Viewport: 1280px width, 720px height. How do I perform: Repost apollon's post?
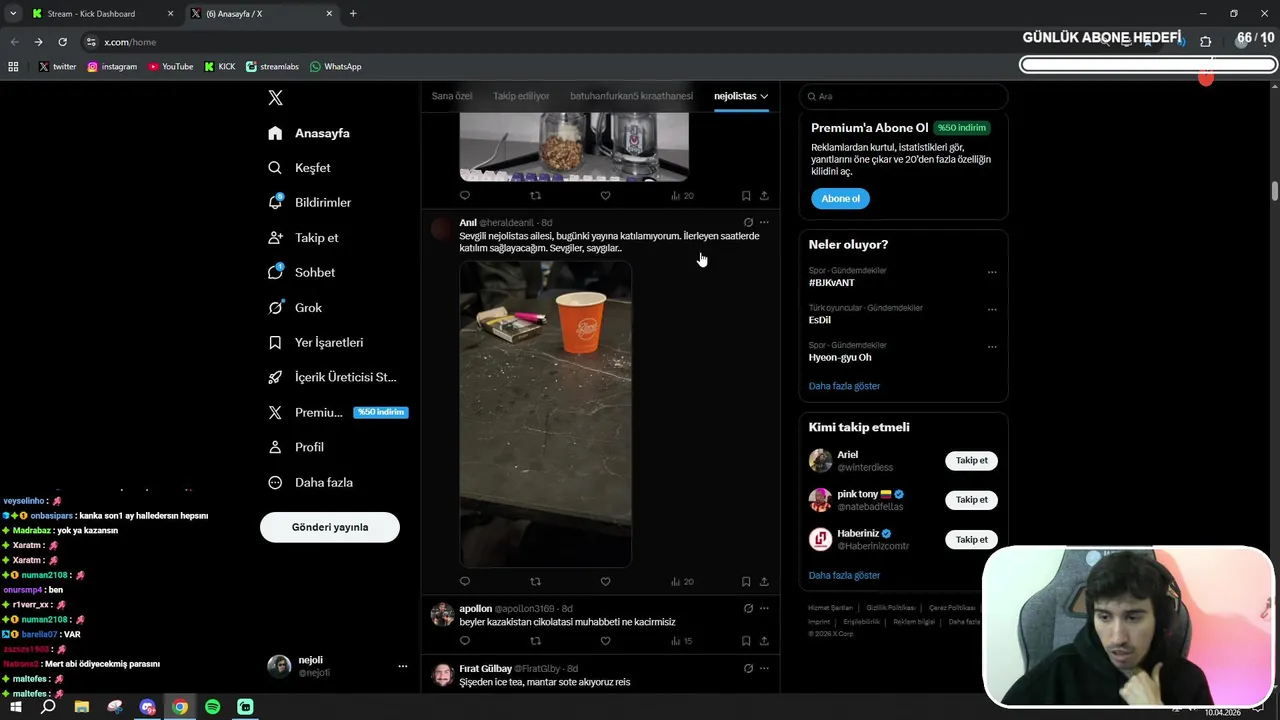coord(535,641)
